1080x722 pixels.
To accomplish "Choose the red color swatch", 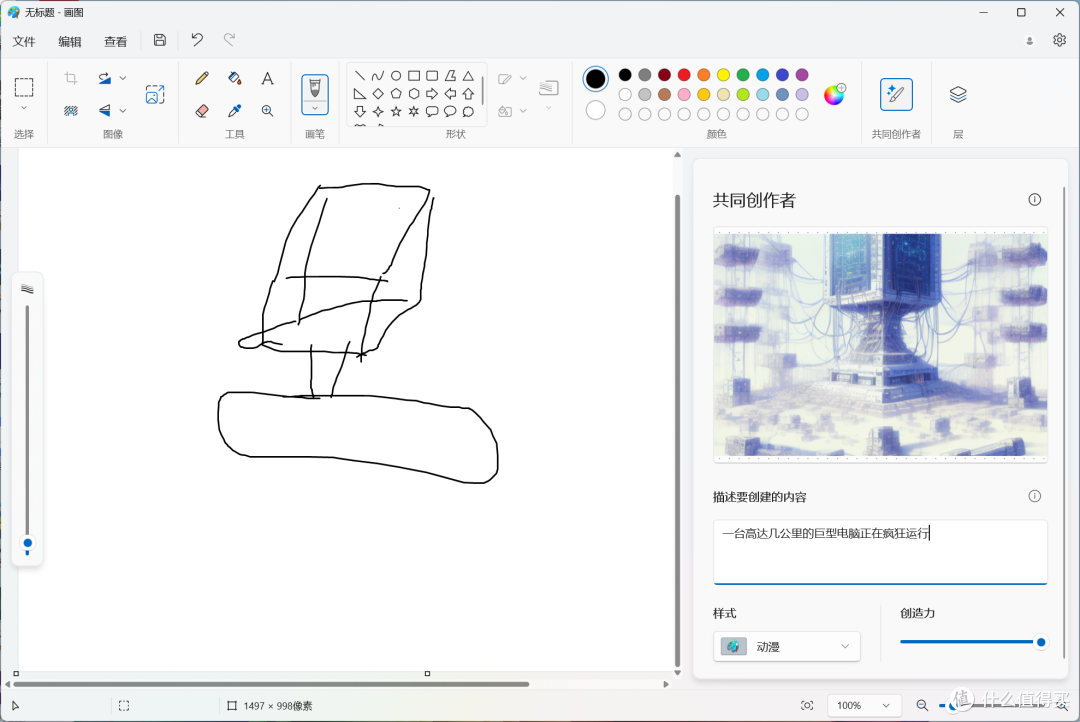I will tap(684, 74).
